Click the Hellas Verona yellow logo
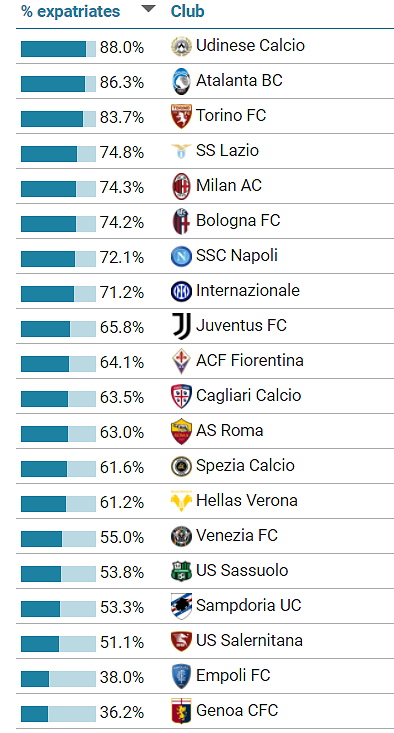394x733 pixels. coord(181,502)
